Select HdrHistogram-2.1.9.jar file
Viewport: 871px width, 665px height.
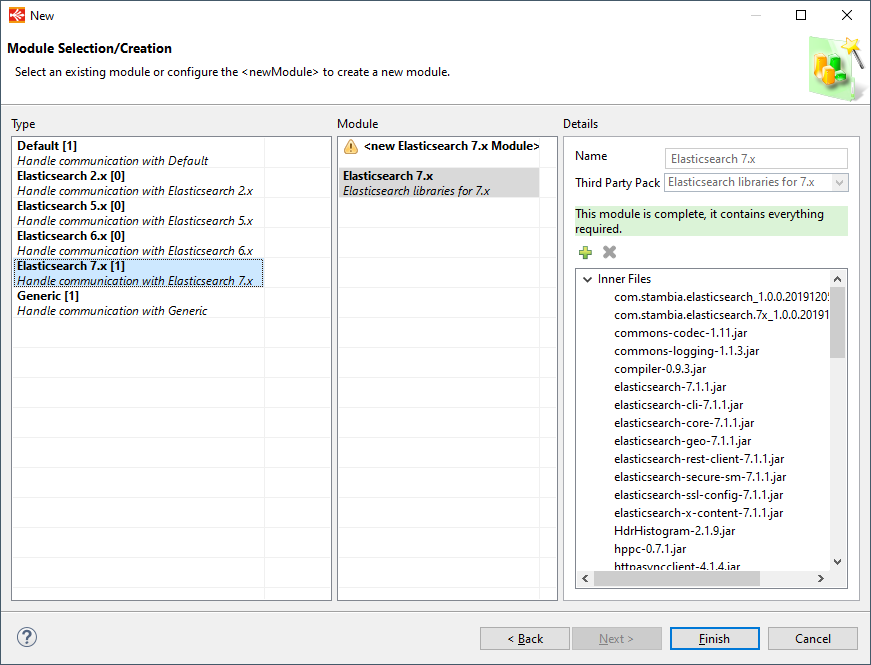[674, 531]
